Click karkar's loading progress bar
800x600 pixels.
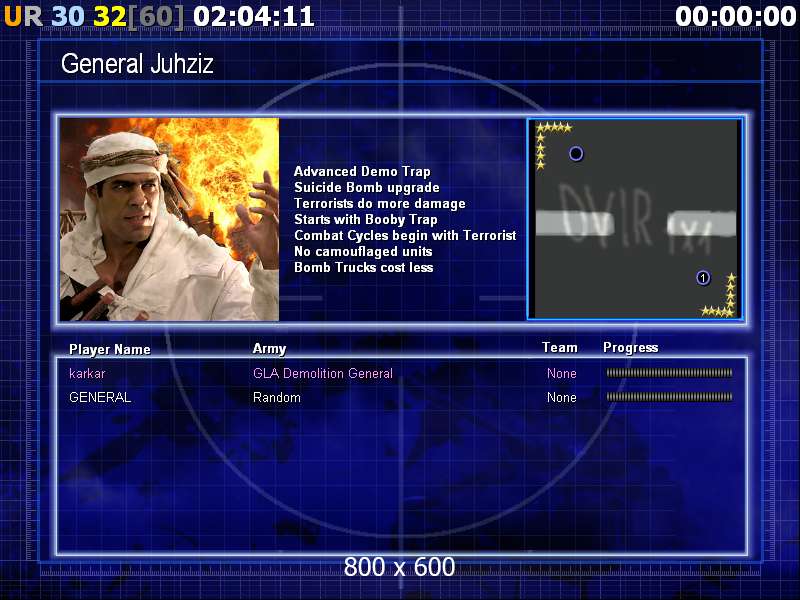(669, 373)
